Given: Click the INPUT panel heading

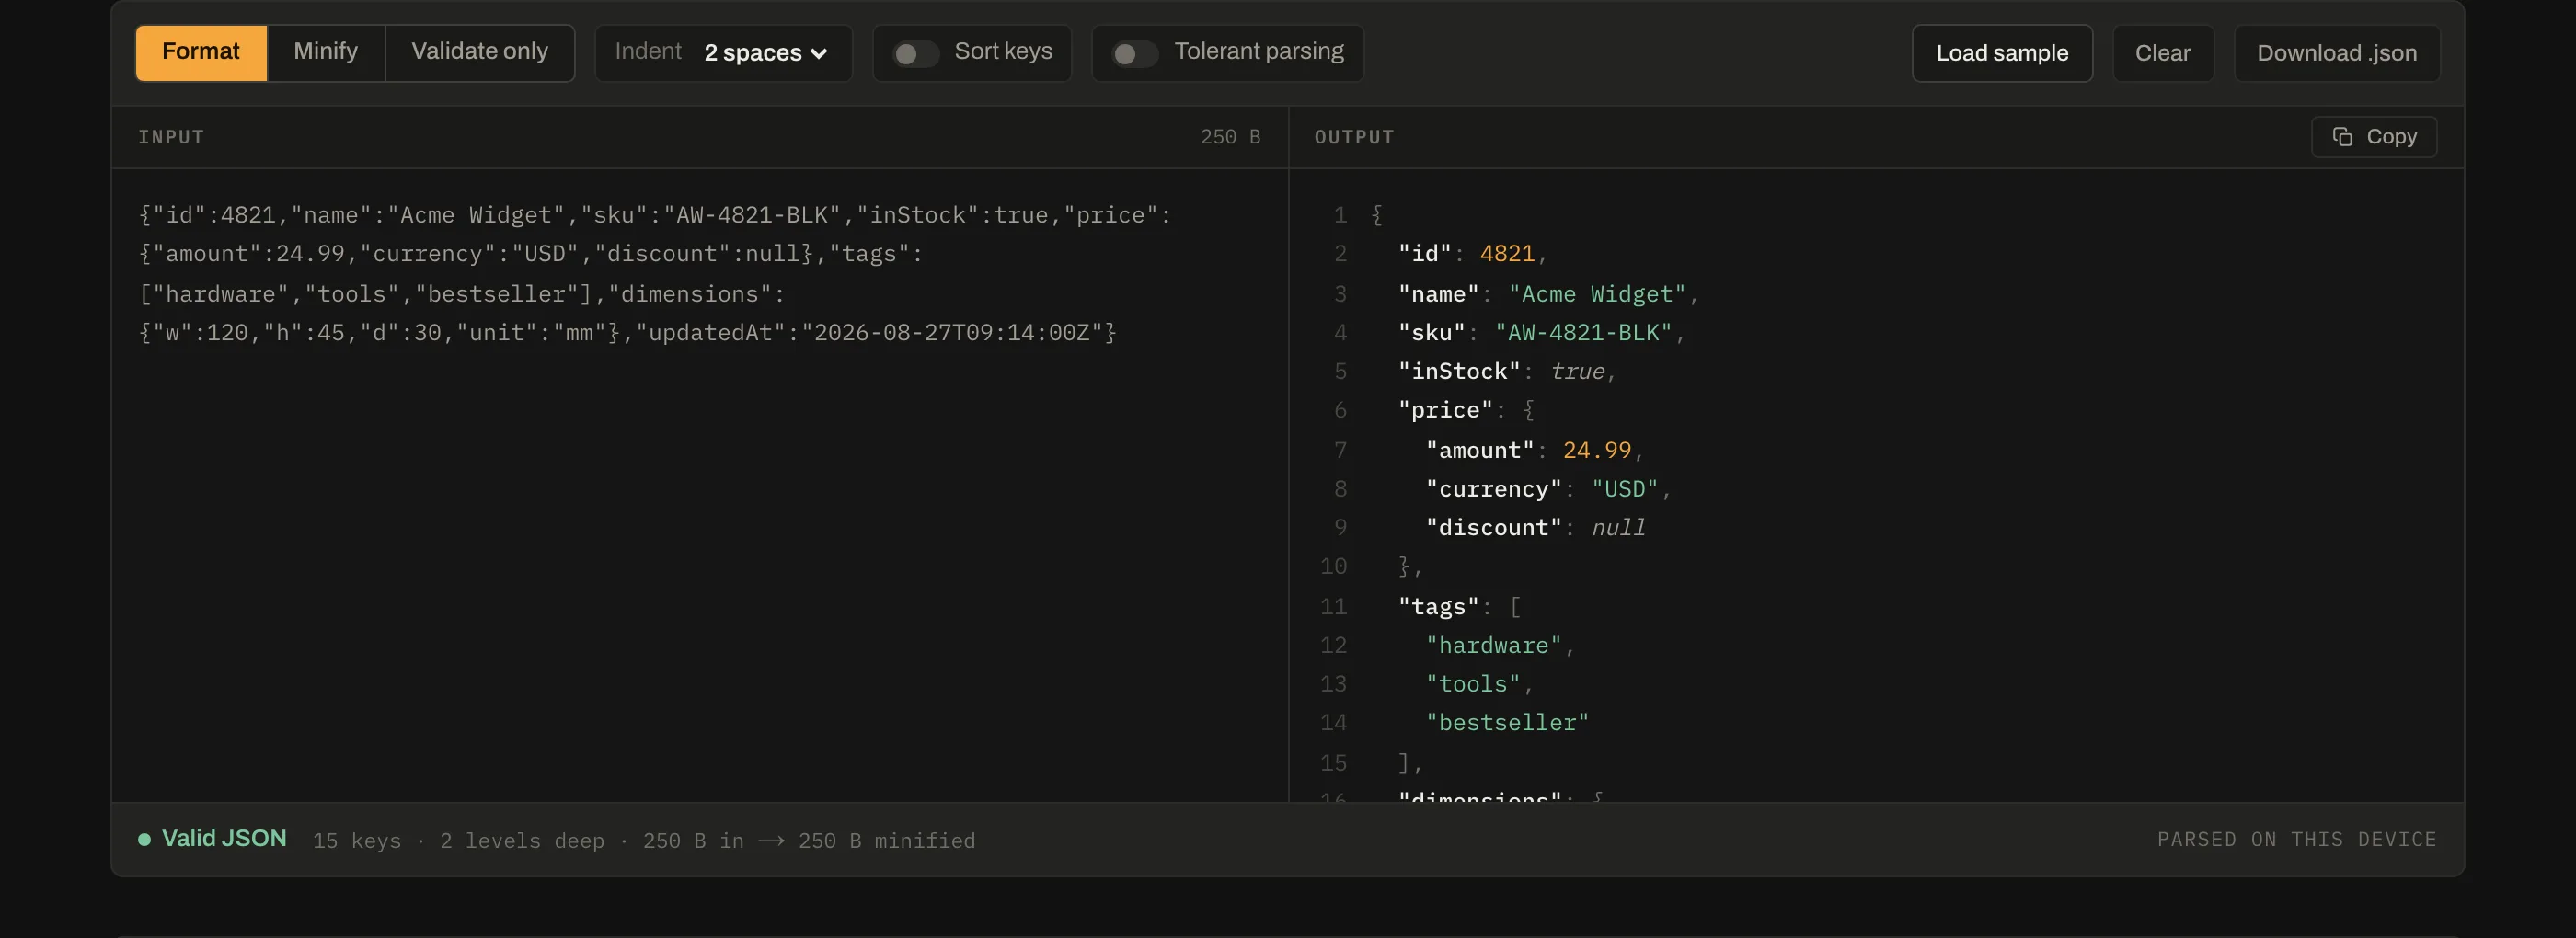Looking at the screenshot, I should point(171,137).
